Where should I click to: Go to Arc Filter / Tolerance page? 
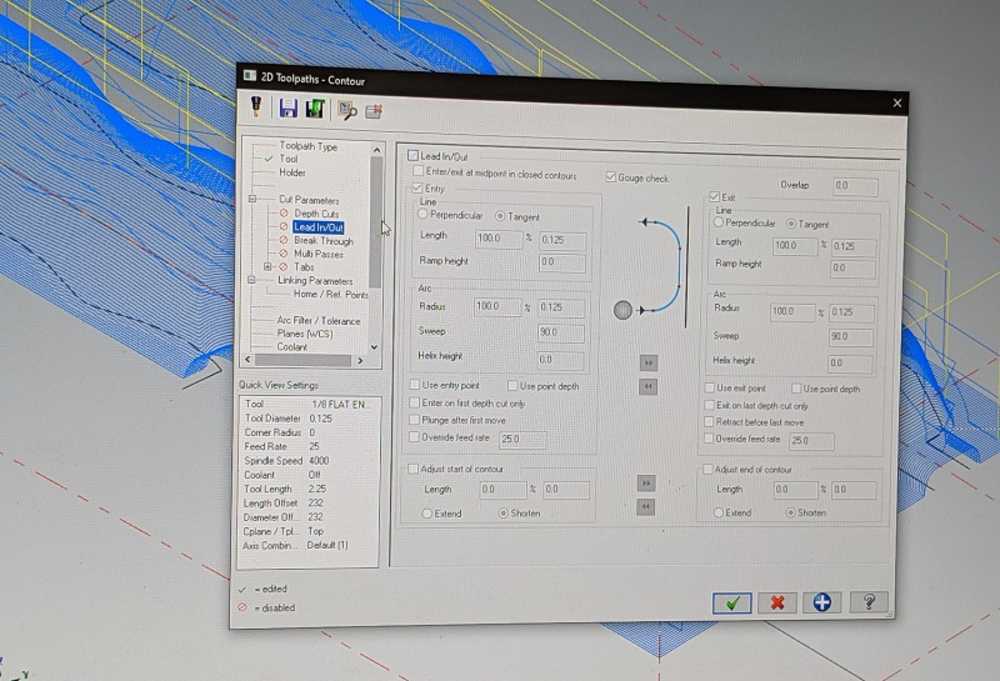[318, 321]
